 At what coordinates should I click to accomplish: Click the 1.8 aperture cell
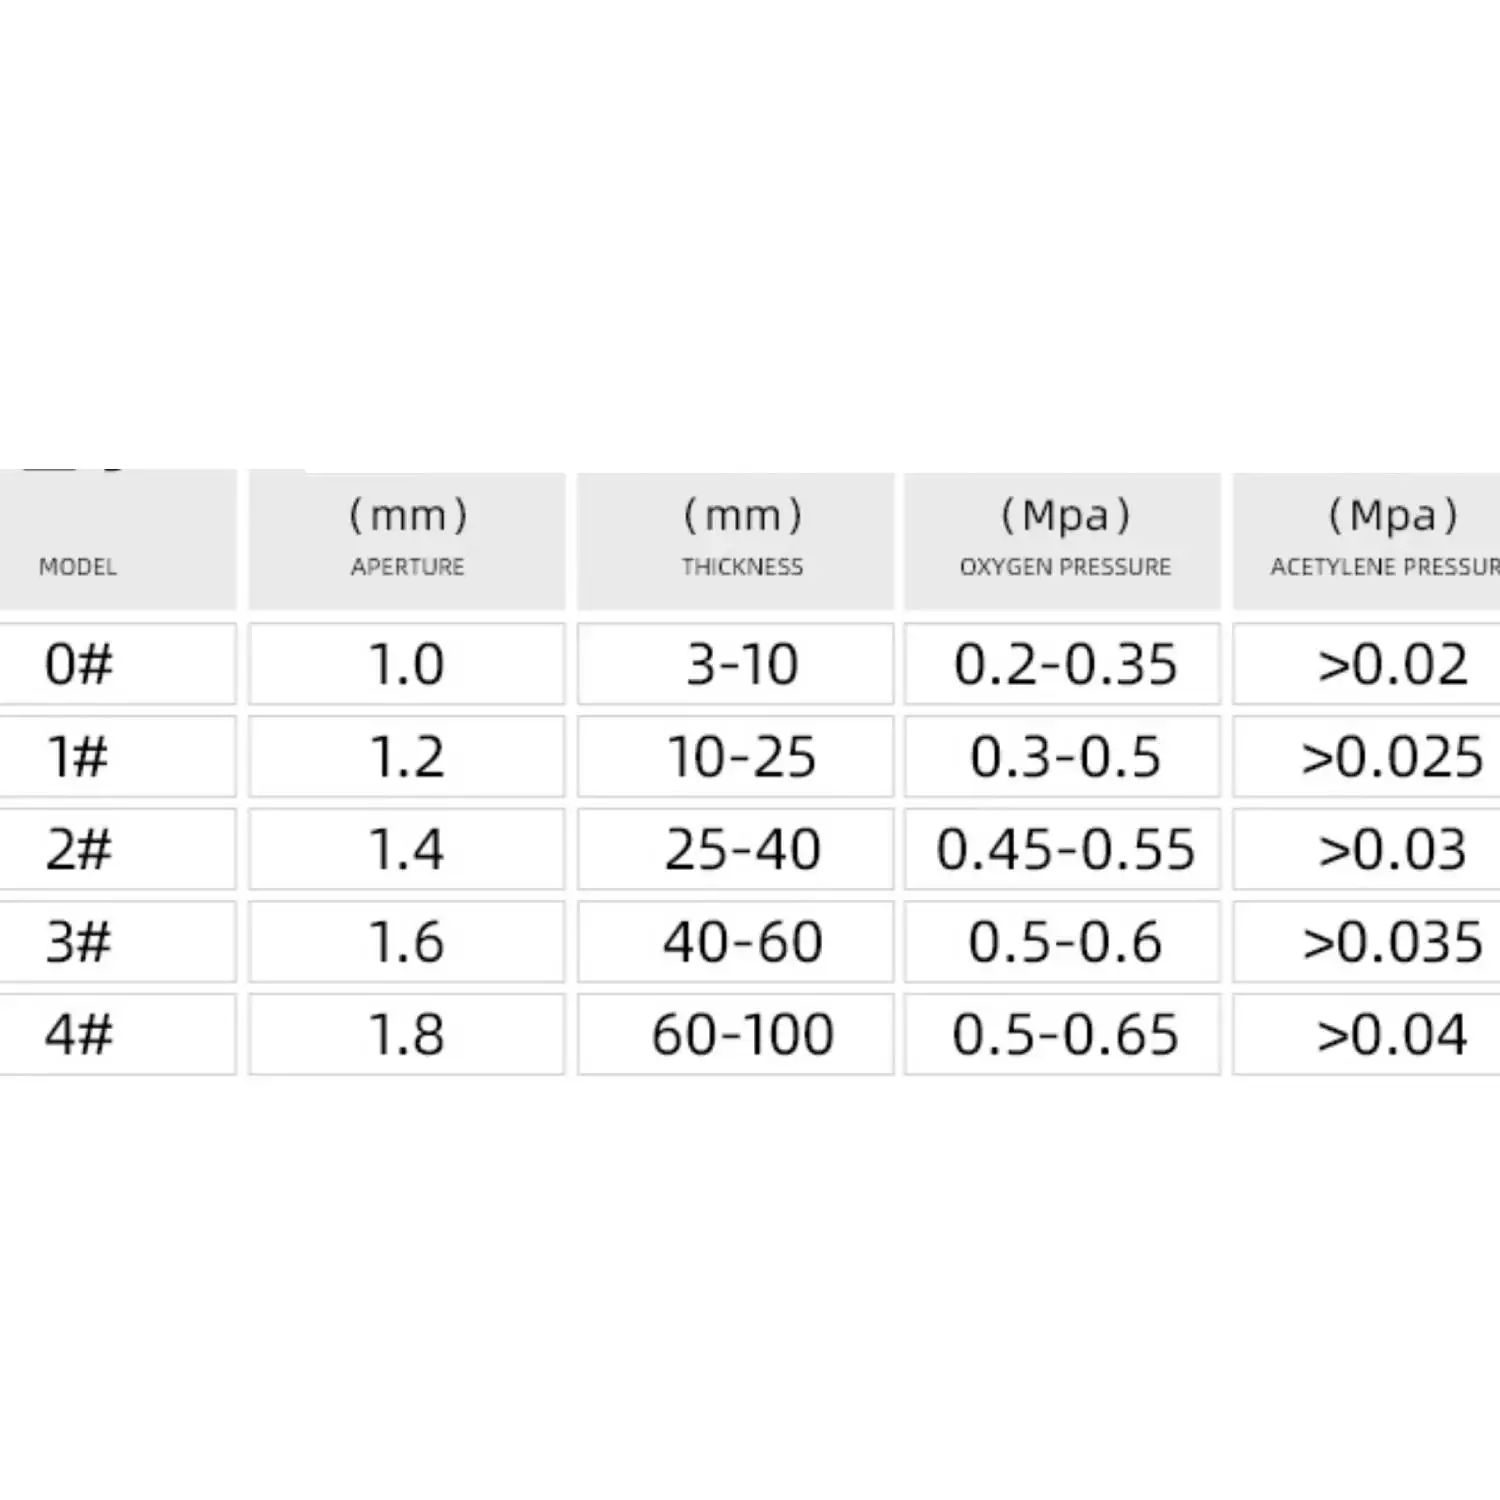point(406,1034)
